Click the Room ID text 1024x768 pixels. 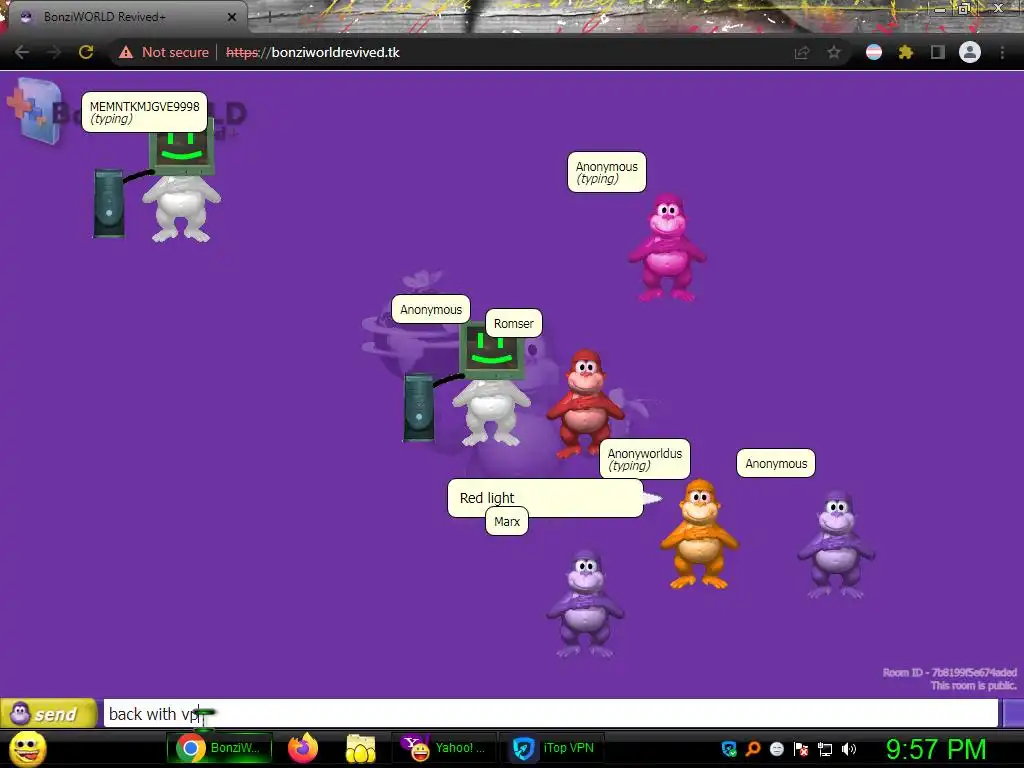tap(949, 673)
